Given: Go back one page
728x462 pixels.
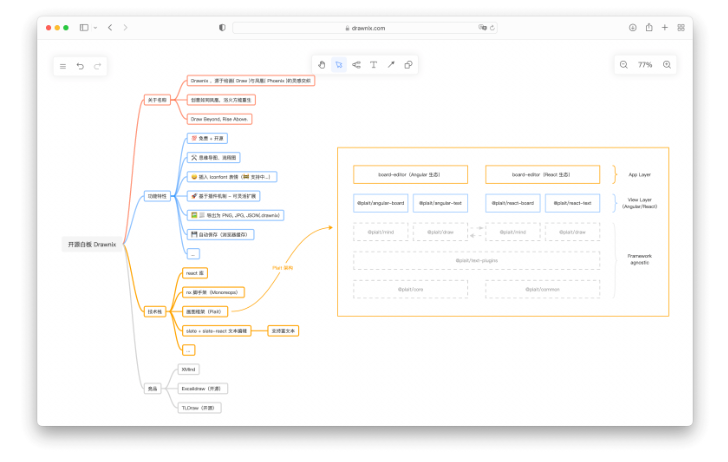Looking at the screenshot, I should tap(110, 27).
